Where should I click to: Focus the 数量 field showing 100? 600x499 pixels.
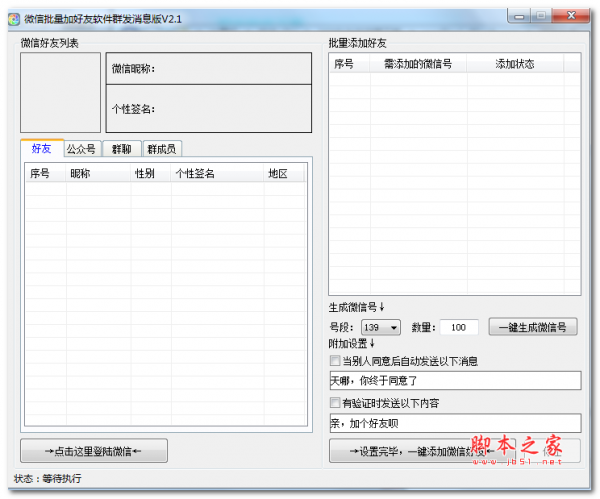click(x=459, y=328)
